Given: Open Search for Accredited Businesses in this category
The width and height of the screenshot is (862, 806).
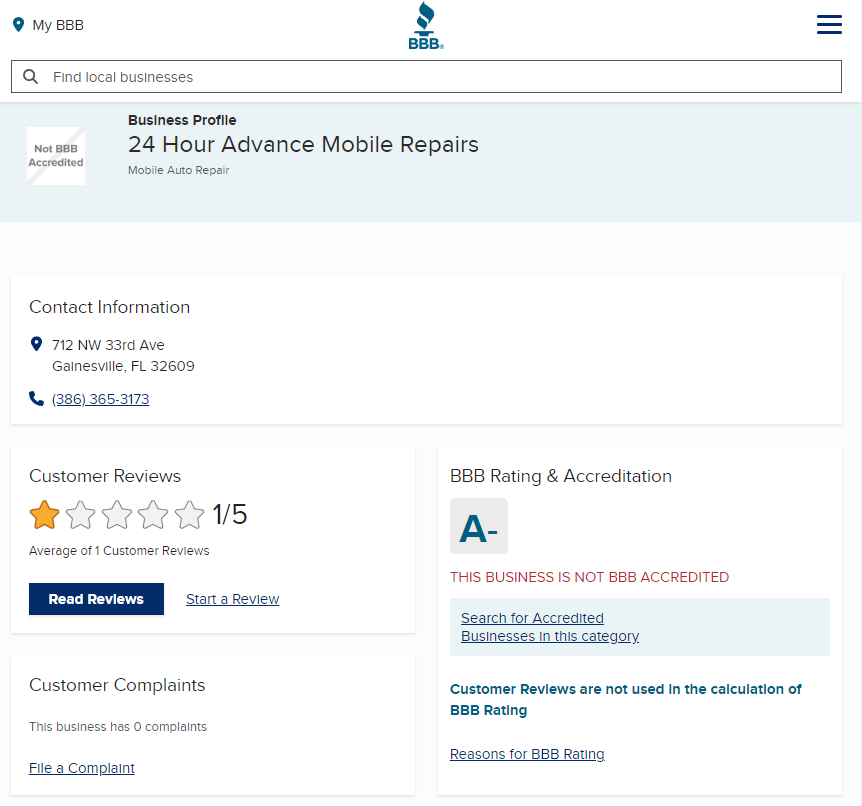Looking at the screenshot, I should pyautogui.click(x=550, y=627).
